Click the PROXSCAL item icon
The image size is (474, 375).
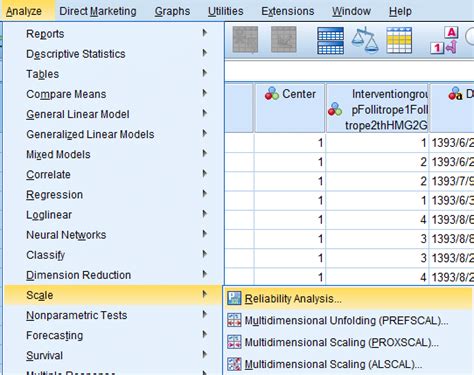tap(234, 342)
